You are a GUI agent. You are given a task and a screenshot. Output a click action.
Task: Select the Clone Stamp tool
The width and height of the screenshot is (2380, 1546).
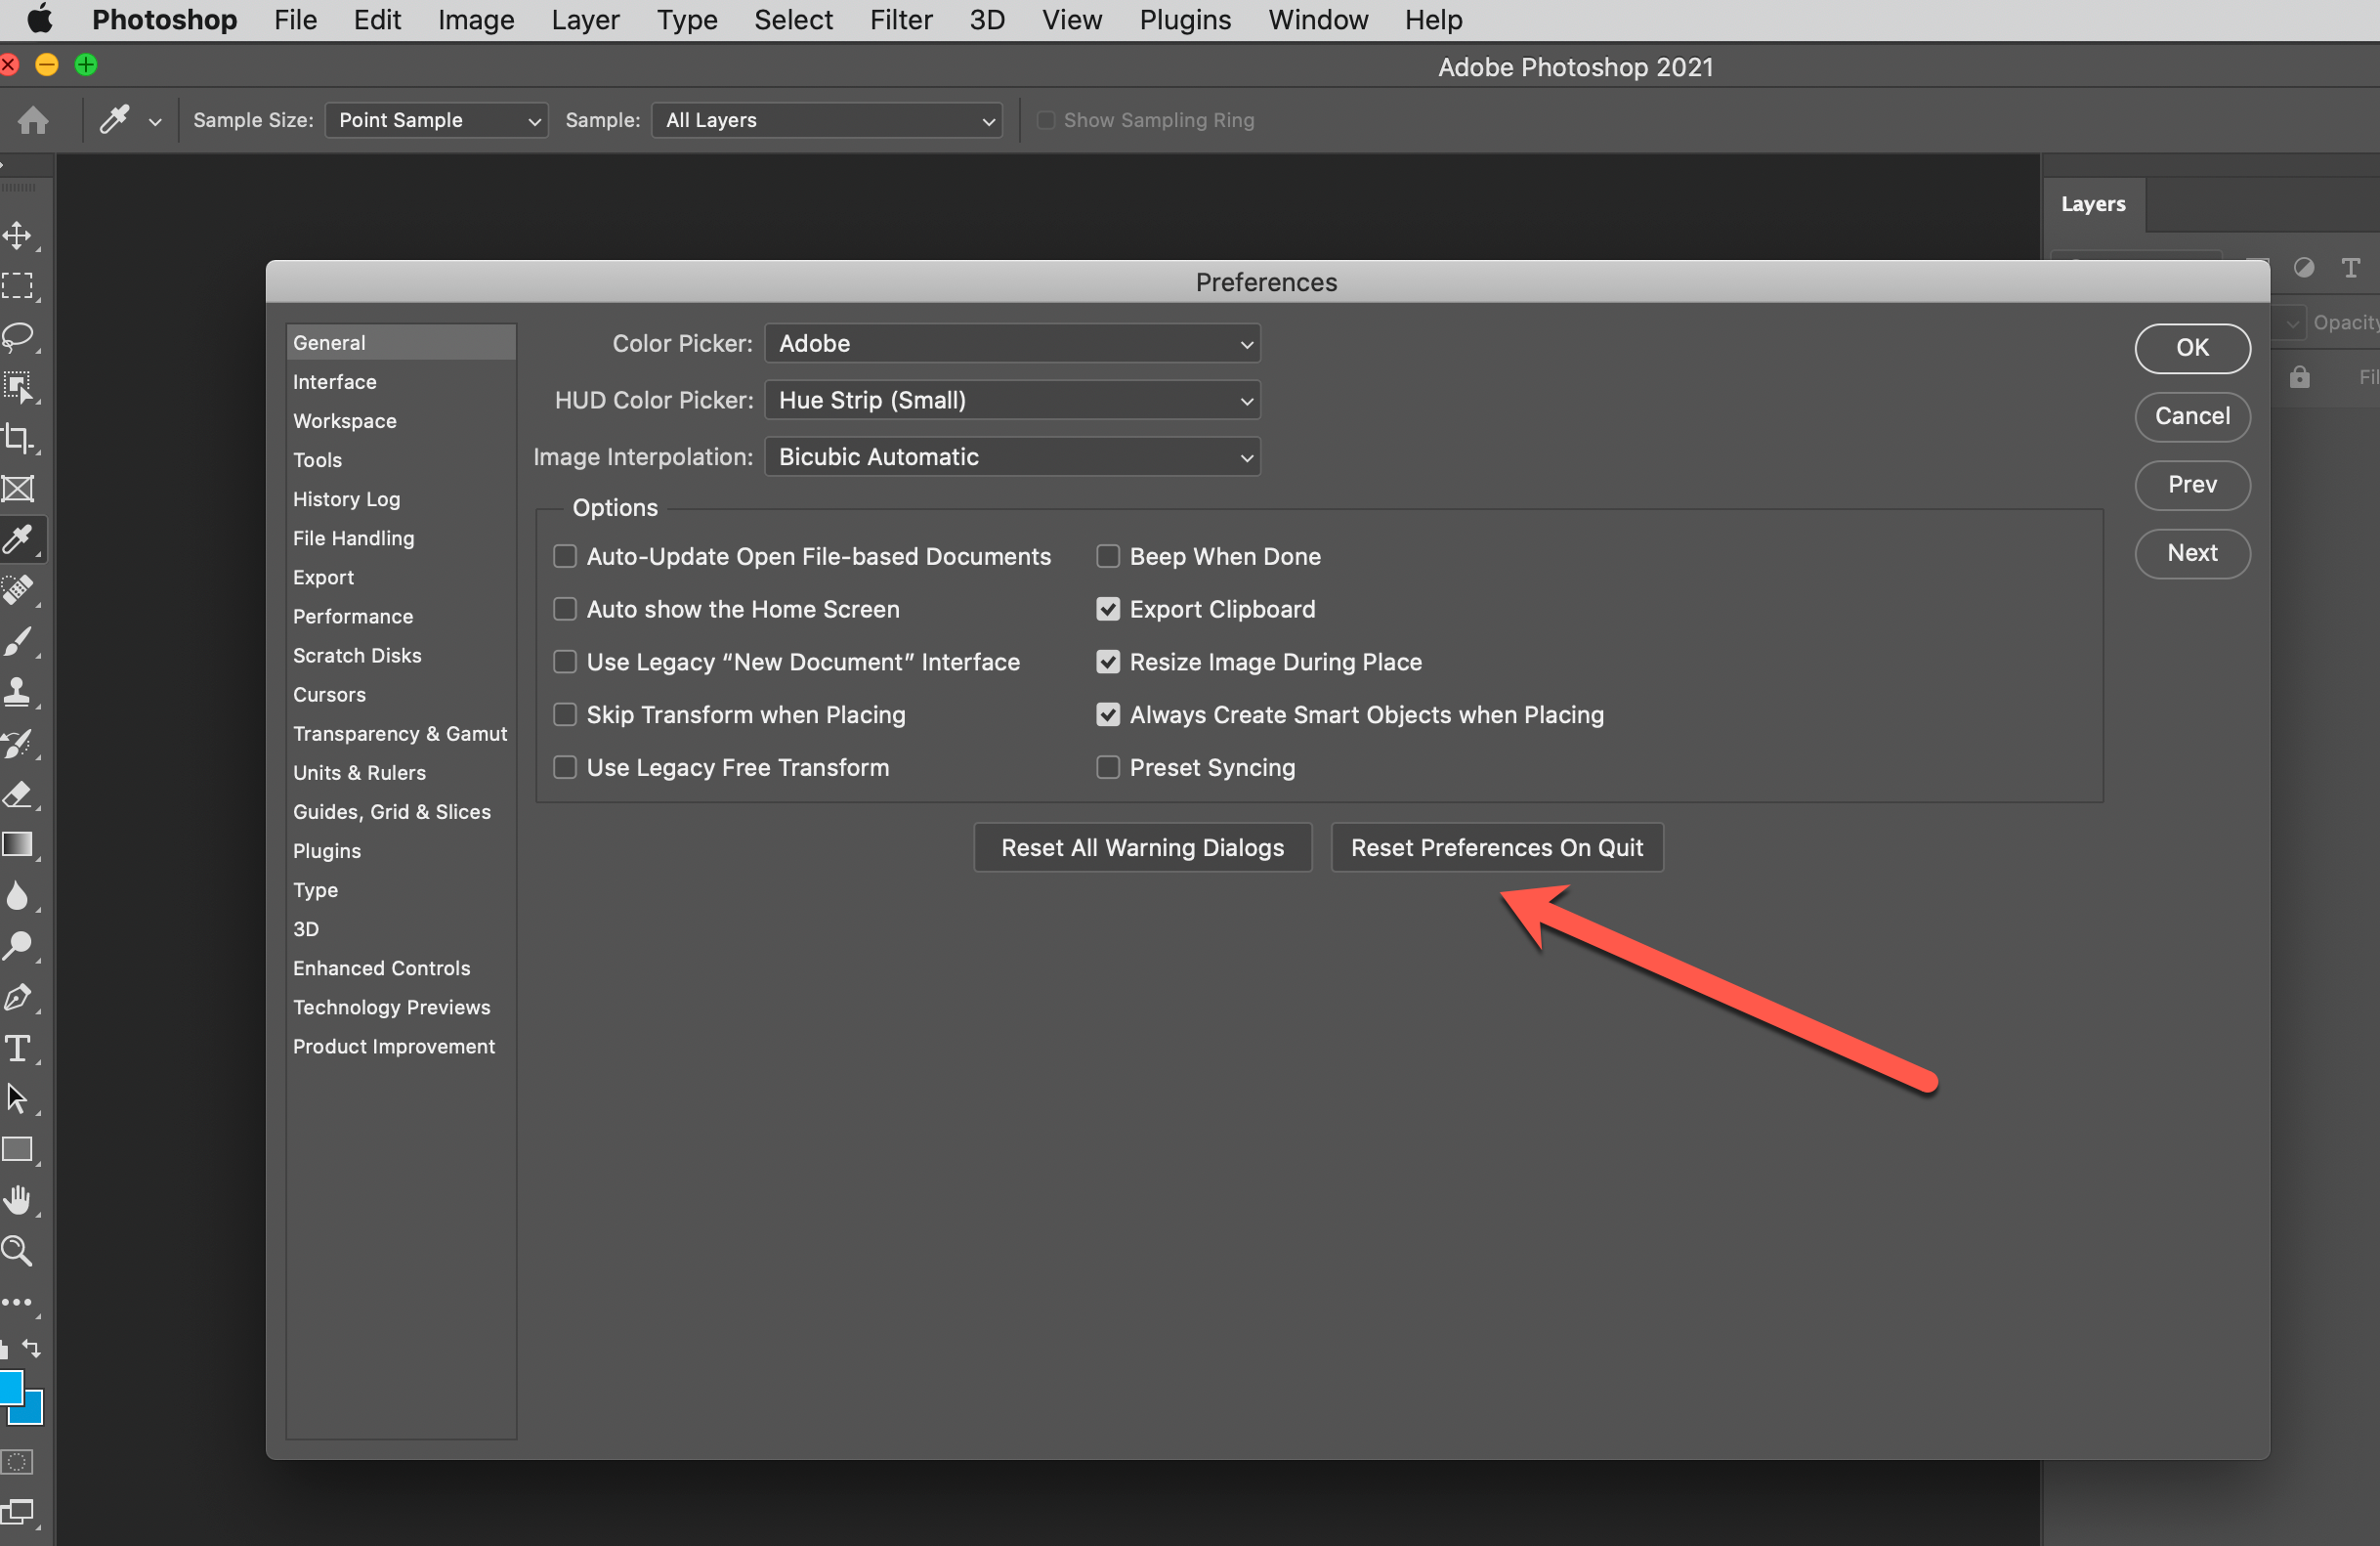coord(20,691)
